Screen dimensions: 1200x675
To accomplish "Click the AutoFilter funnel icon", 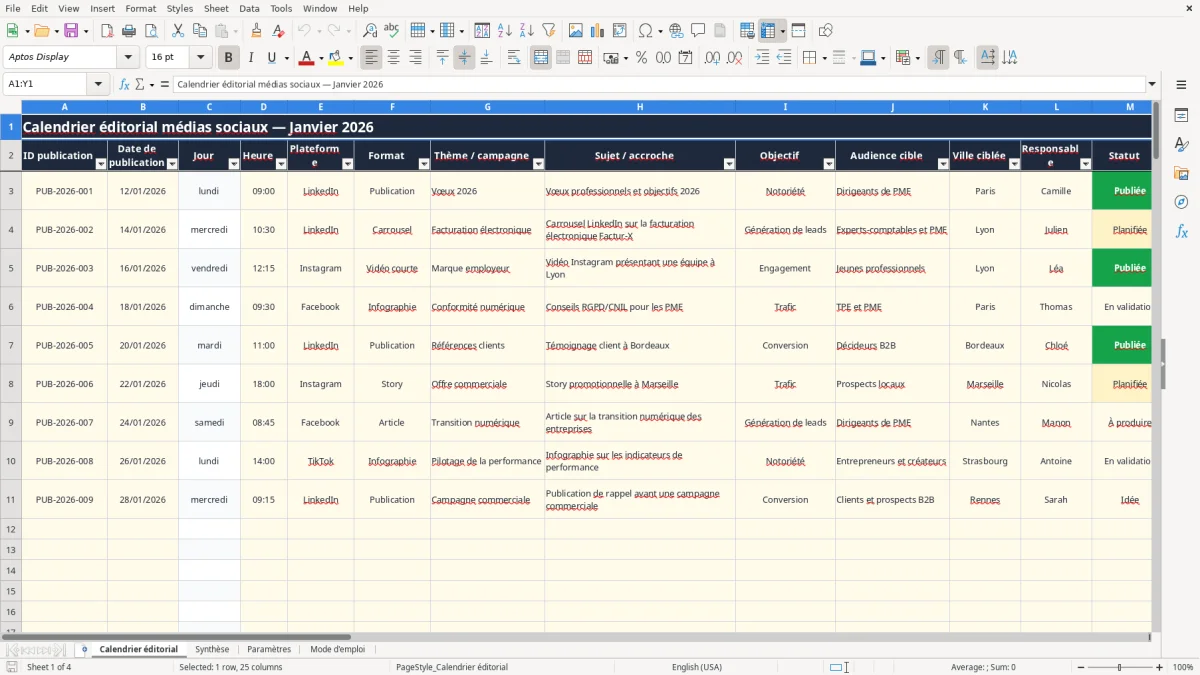I will (x=549, y=31).
